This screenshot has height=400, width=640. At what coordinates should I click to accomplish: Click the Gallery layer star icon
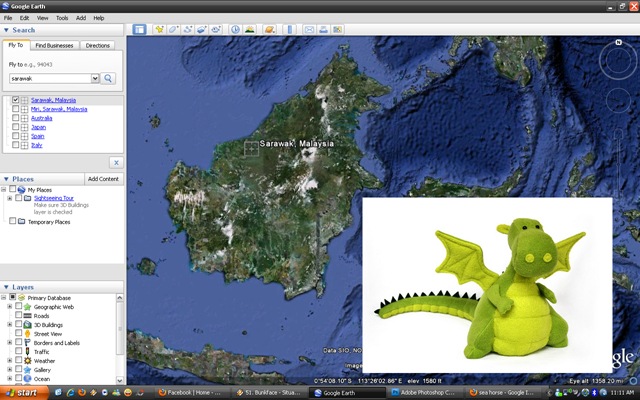(27, 370)
